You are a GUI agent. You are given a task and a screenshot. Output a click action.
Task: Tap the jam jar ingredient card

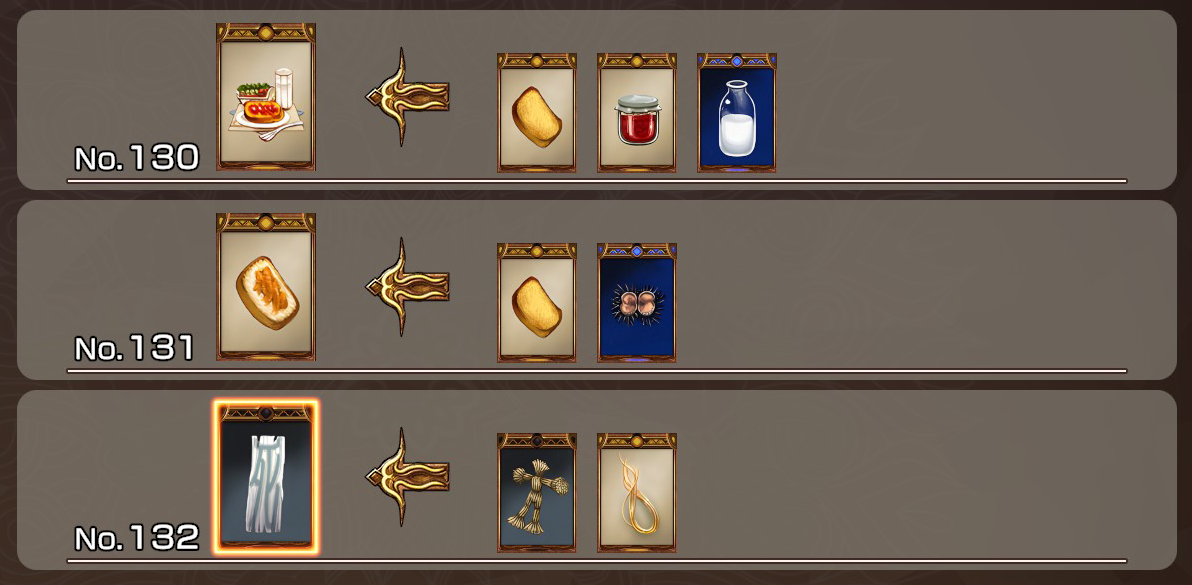click(x=636, y=112)
